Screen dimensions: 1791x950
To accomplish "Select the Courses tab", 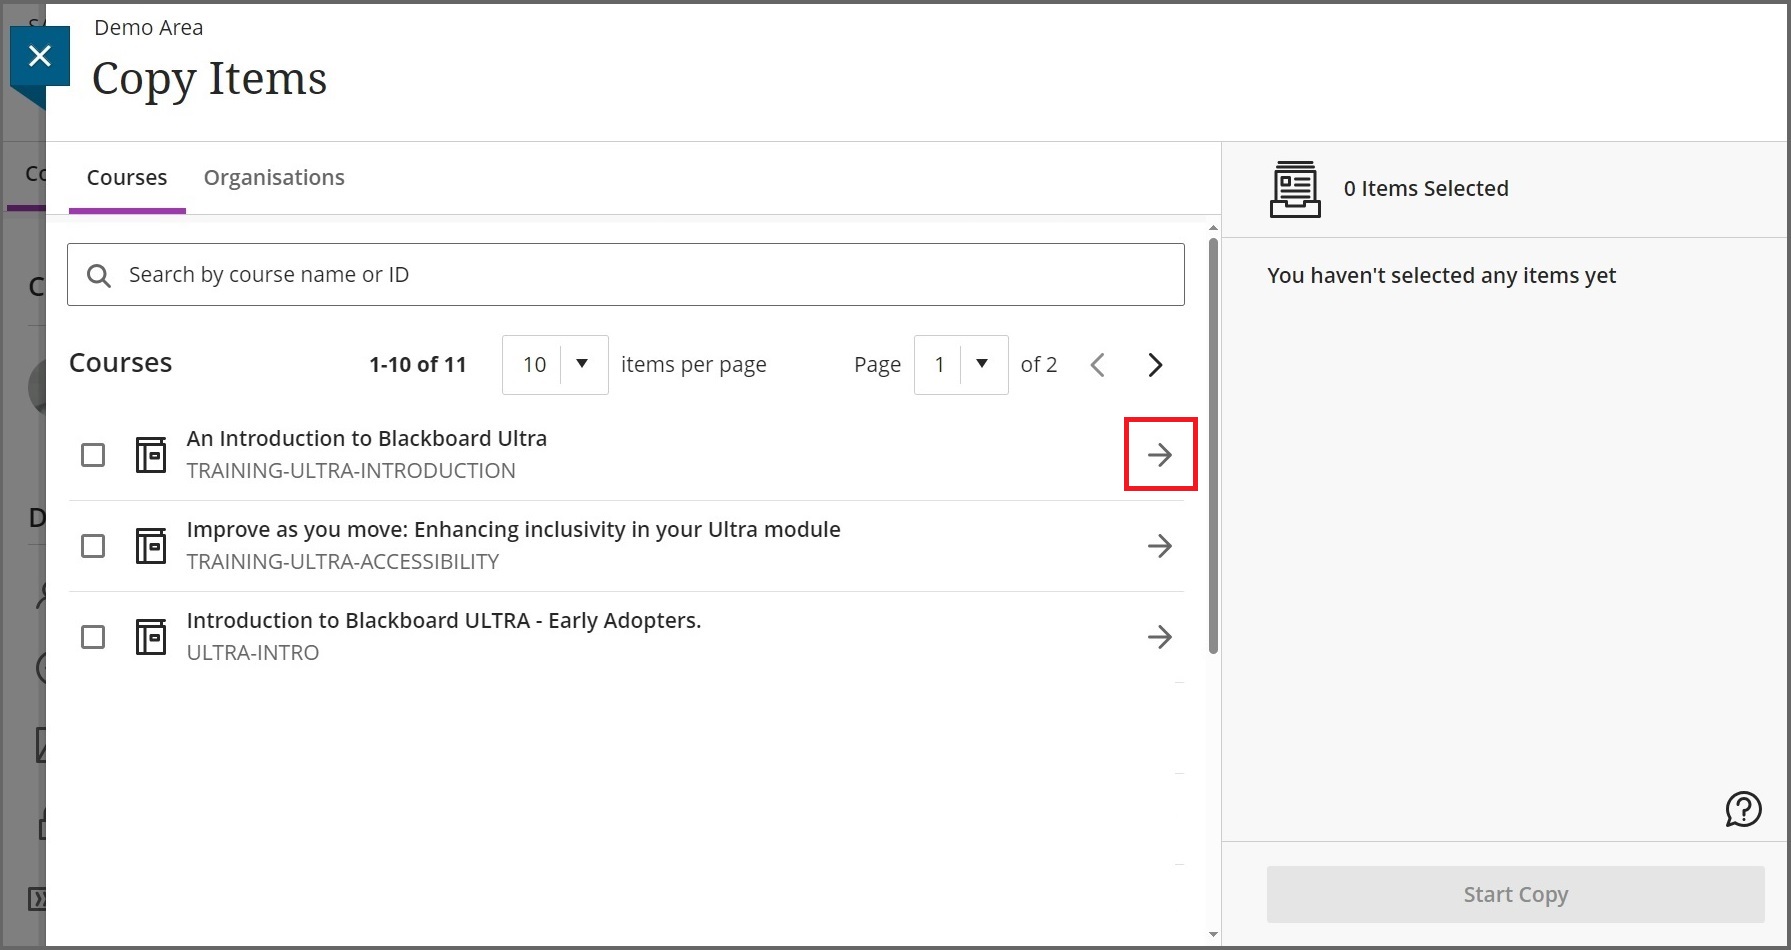I will [127, 178].
